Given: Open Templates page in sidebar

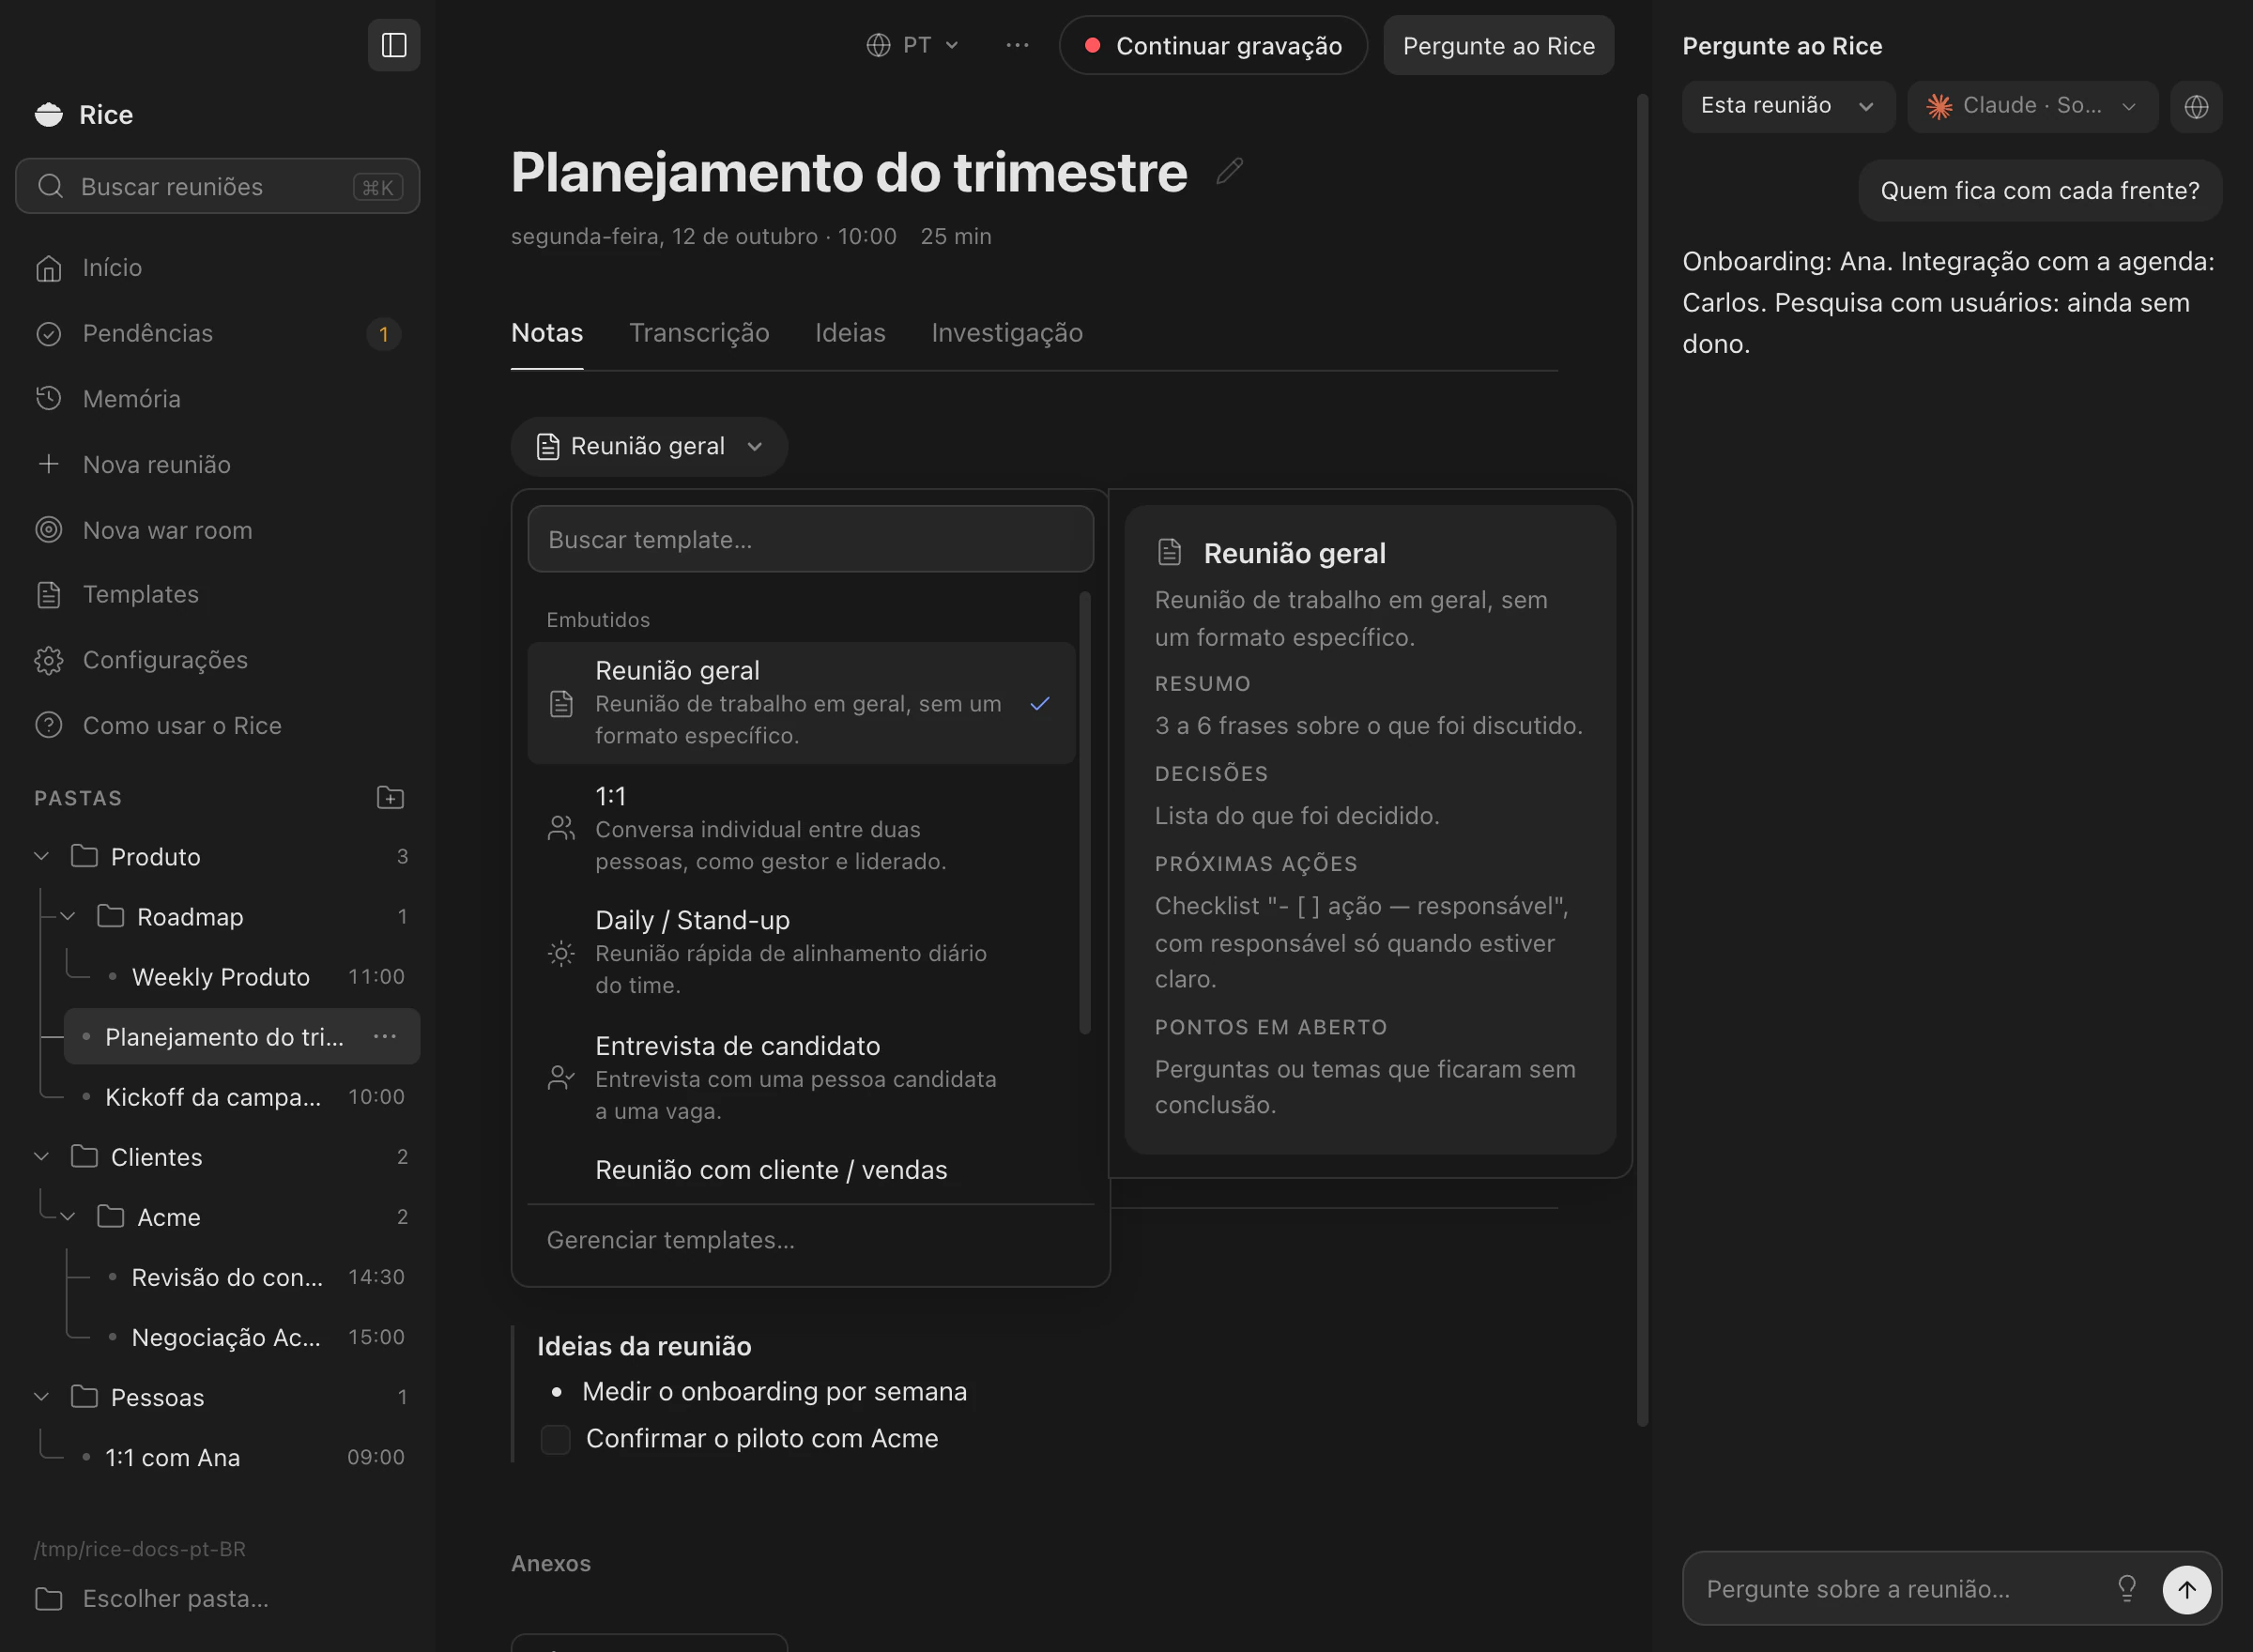Looking at the screenshot, I should (218, 594).
